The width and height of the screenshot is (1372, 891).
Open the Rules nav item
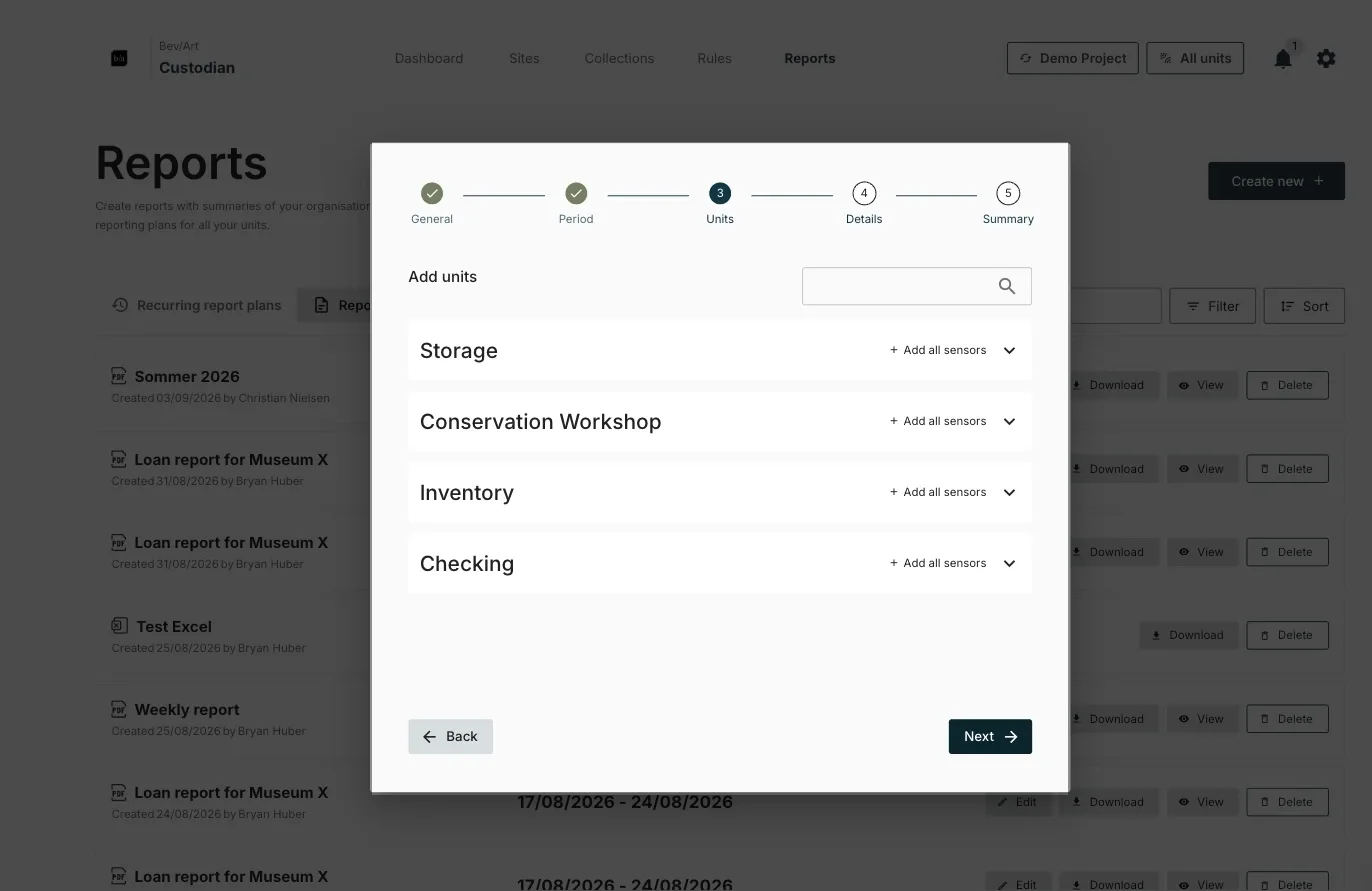click(714, 59)
